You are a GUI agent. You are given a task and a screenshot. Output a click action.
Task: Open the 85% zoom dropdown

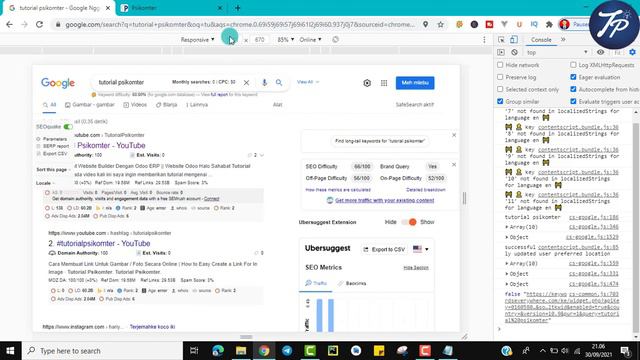(285, 40)
